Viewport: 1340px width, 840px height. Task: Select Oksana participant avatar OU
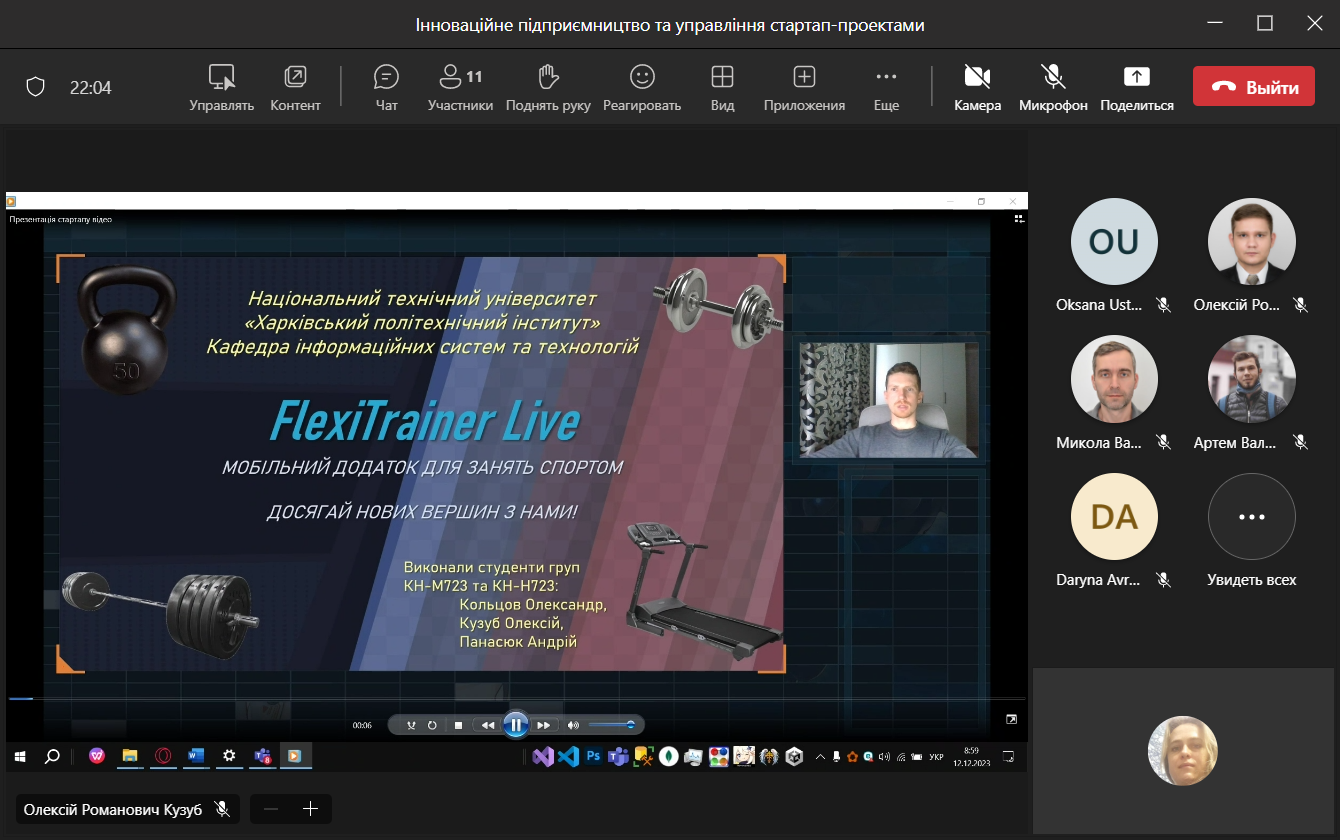1113,242
